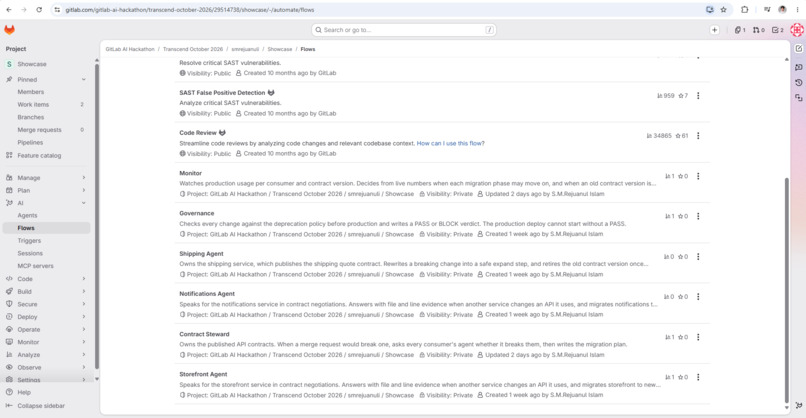Open actions menu for Monitor flow

pos(698,176)
